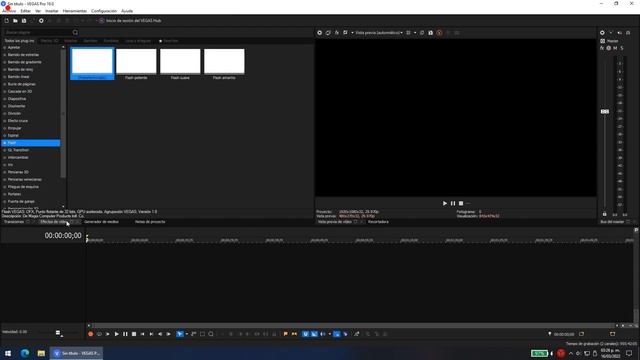The image size is (640, 360).
Task: Click the Open project folder icon
Action: pos(15,20)
